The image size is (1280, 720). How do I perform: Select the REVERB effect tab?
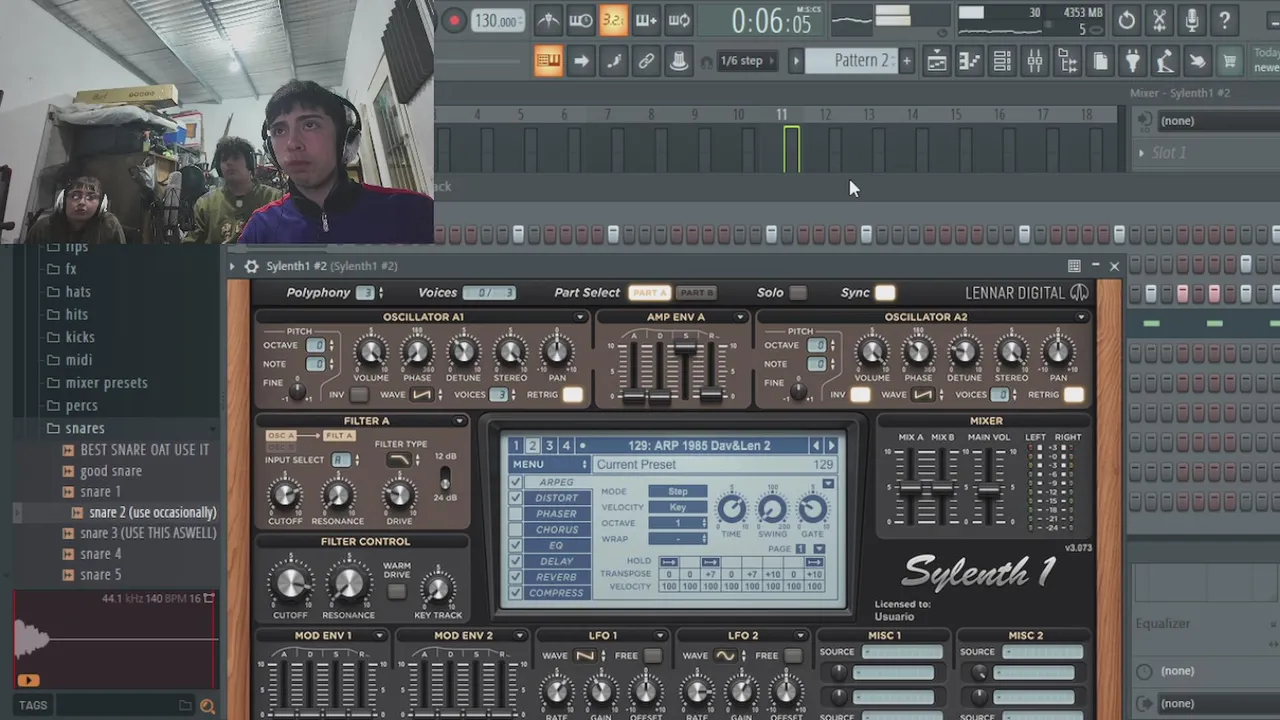tap(556, 577)
